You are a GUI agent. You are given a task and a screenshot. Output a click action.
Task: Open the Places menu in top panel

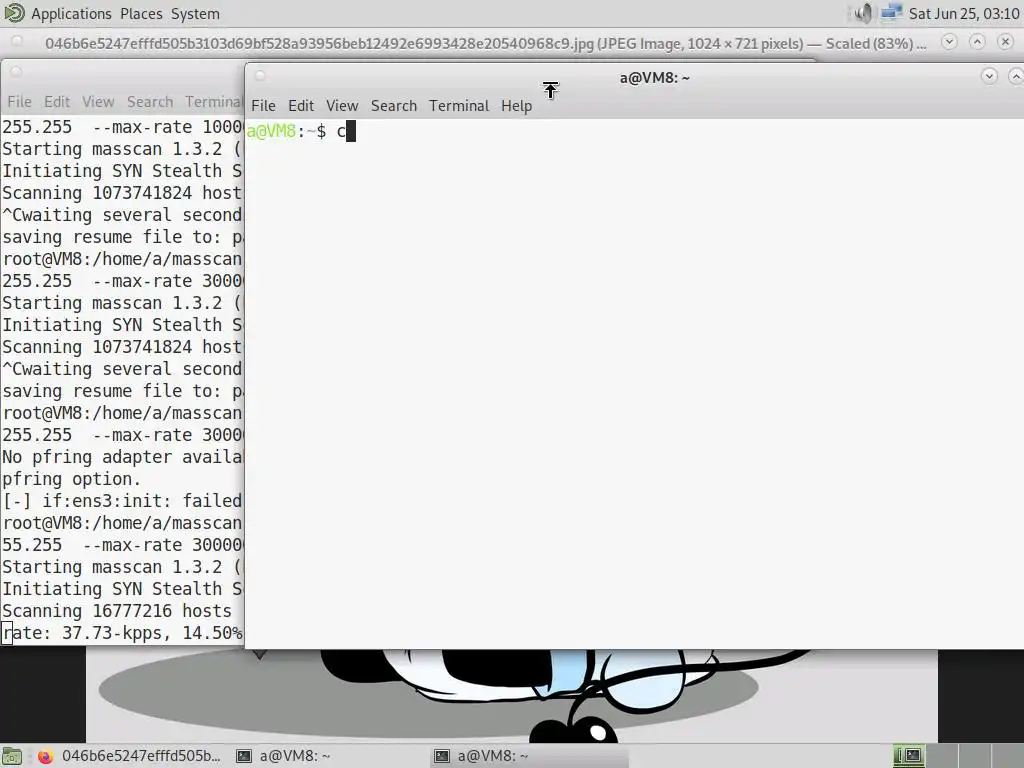pyautogui.click(x=141, y=14)
